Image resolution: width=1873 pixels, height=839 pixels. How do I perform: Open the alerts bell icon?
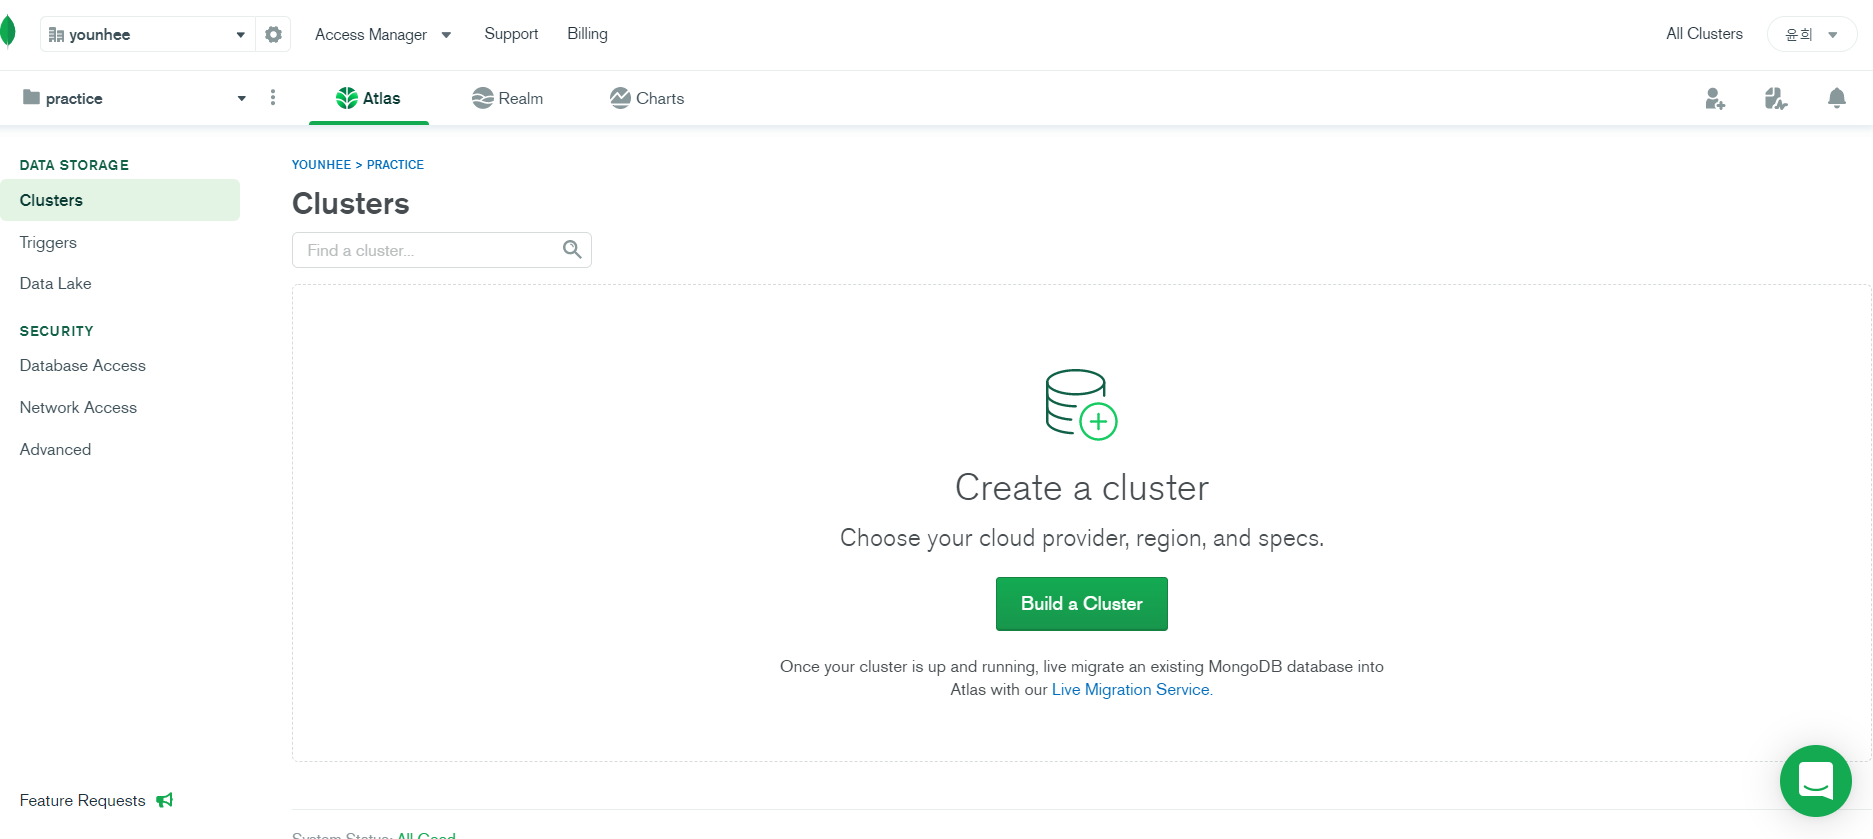pyautogui.click(x=1837, y=98)
